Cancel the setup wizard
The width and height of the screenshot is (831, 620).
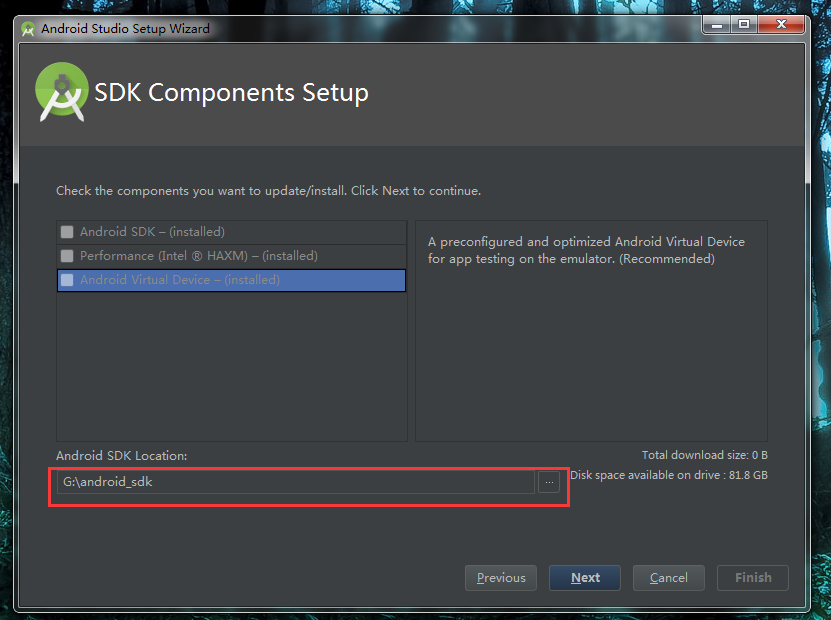pyautogui.click(x=669, y=578)
